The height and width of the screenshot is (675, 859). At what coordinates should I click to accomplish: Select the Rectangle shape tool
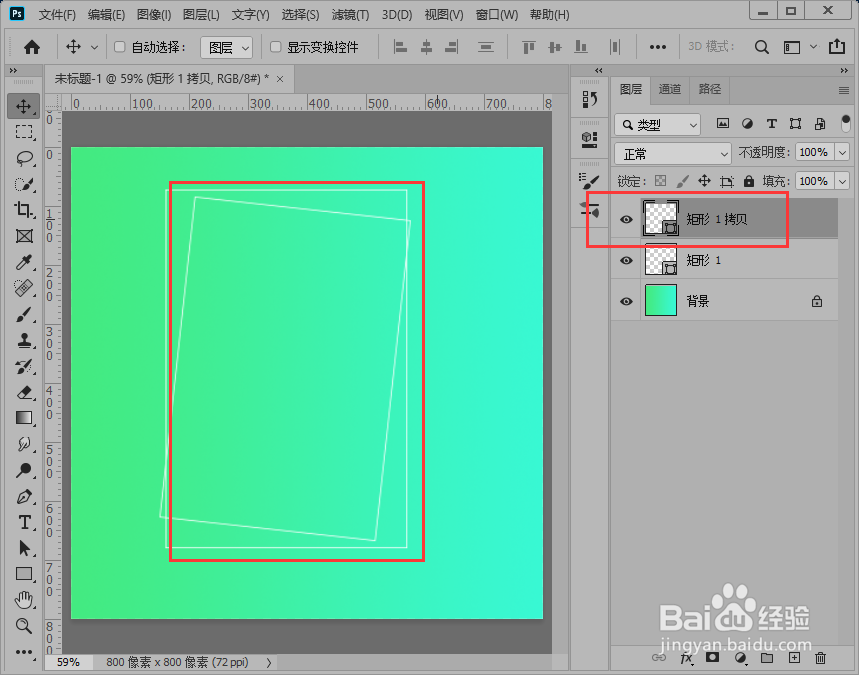(24, 574)
